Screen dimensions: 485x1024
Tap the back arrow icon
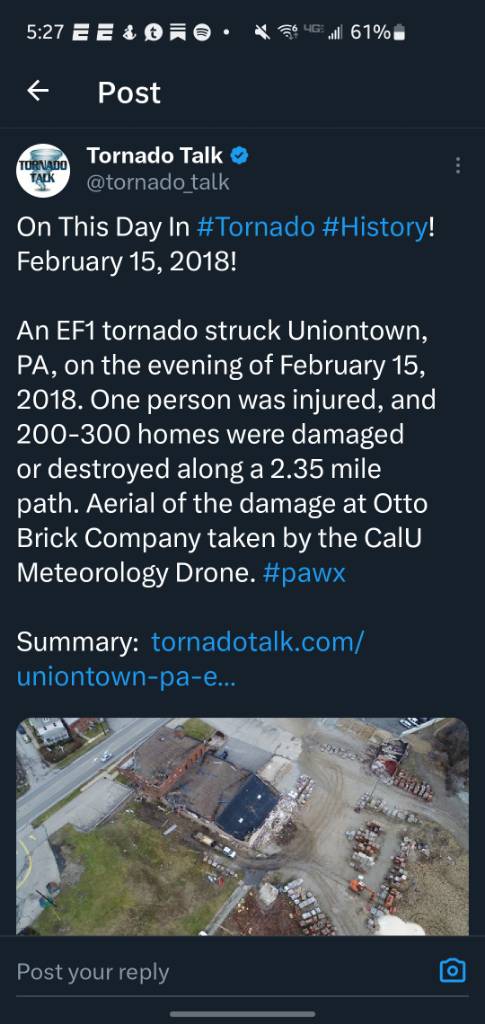pos(38,91)
